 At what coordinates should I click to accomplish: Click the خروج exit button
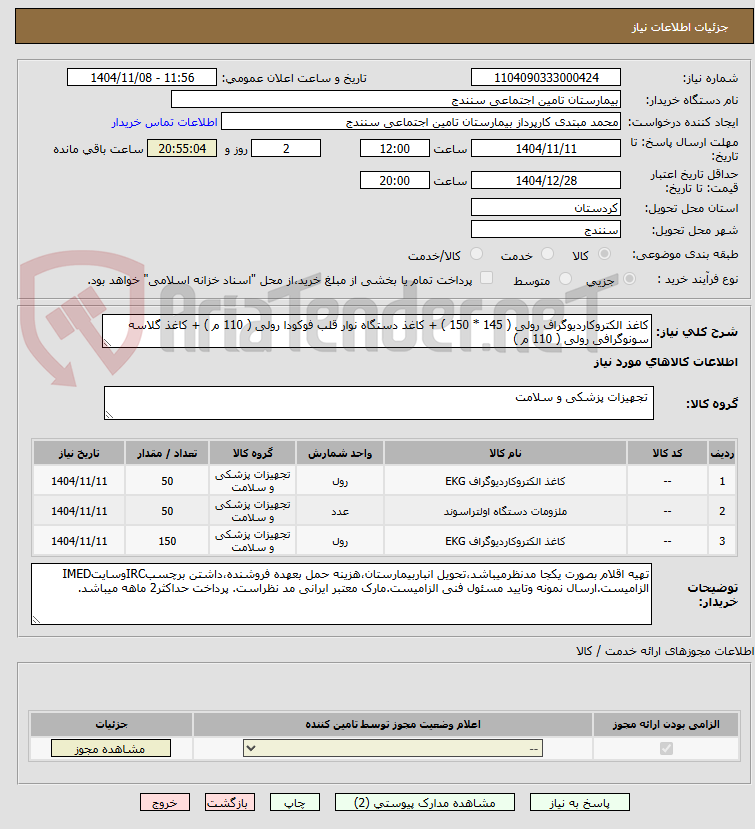click(164, 803)
